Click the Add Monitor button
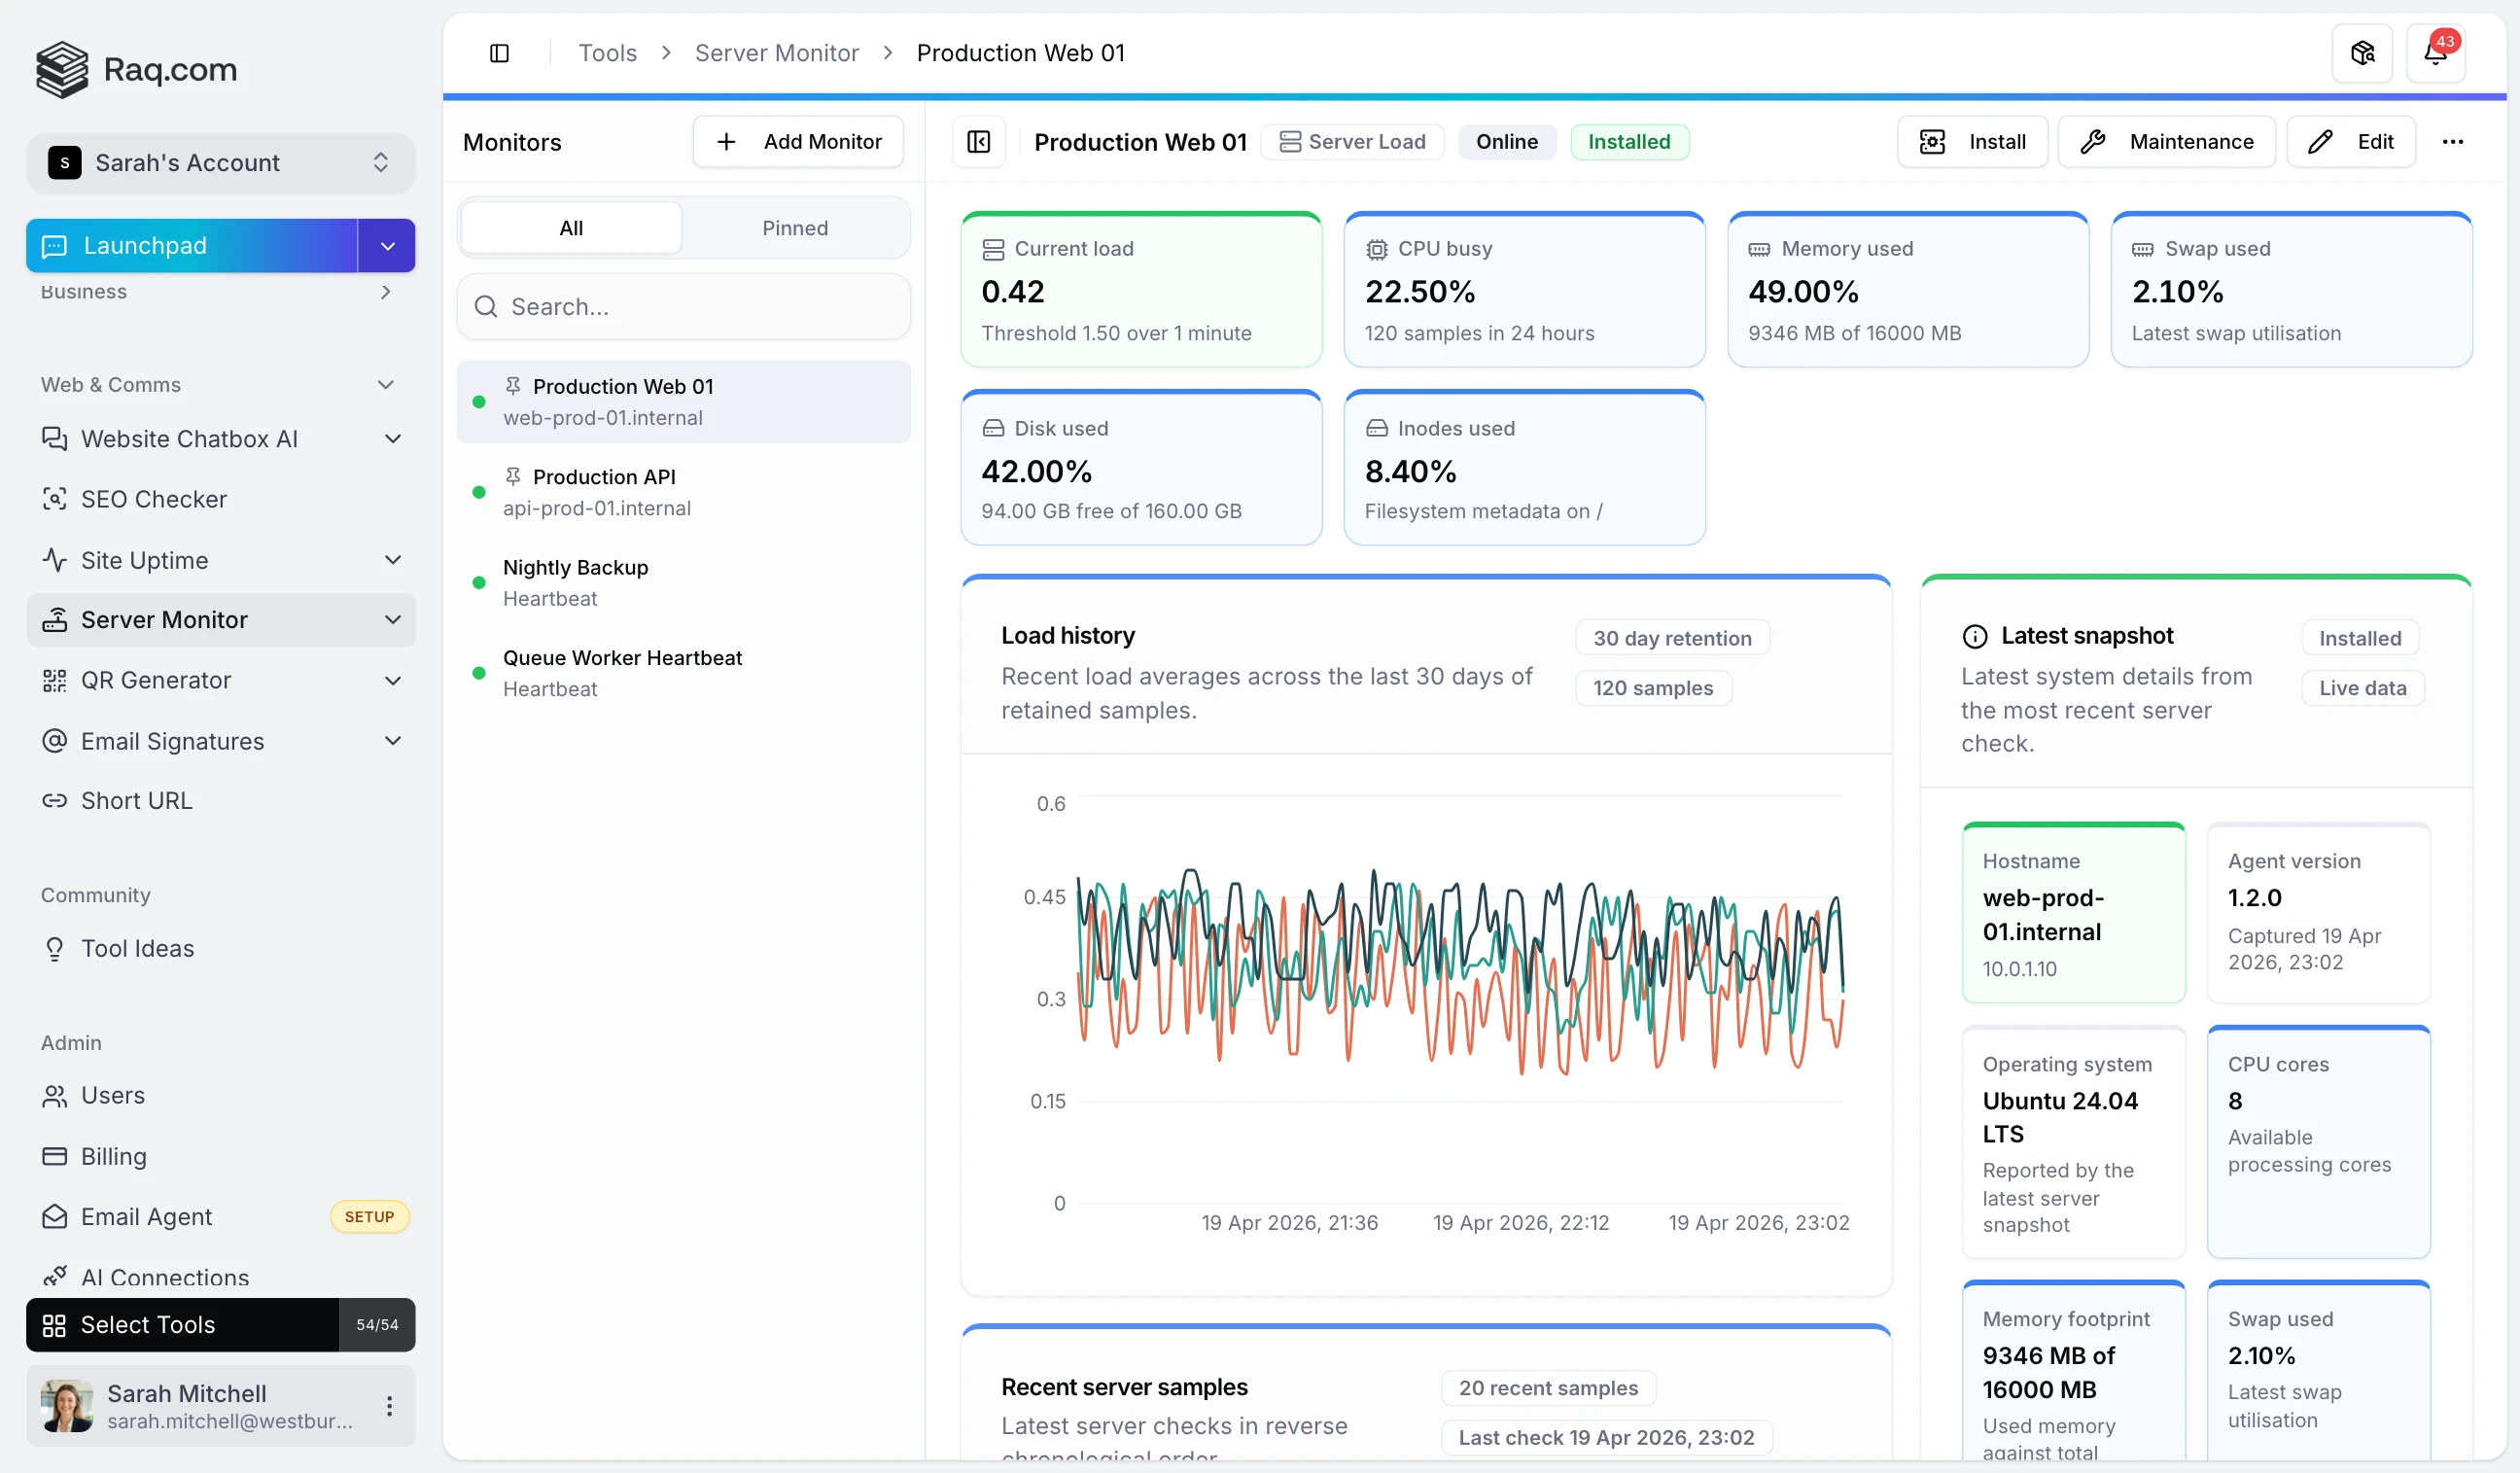Screen dimensions: 2520x1473 pyautogui.click(x=797, y=141)
